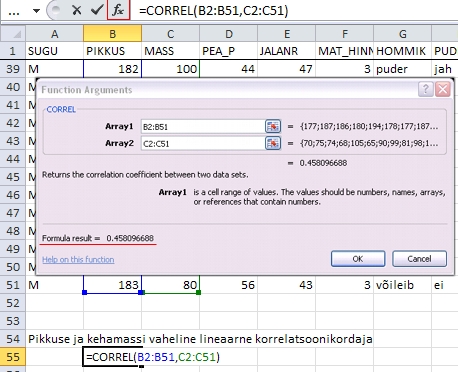The width and height of the screenshot is (458, 372).
Task: Click into the Array1 input field
Action: [x=203, y=127]
